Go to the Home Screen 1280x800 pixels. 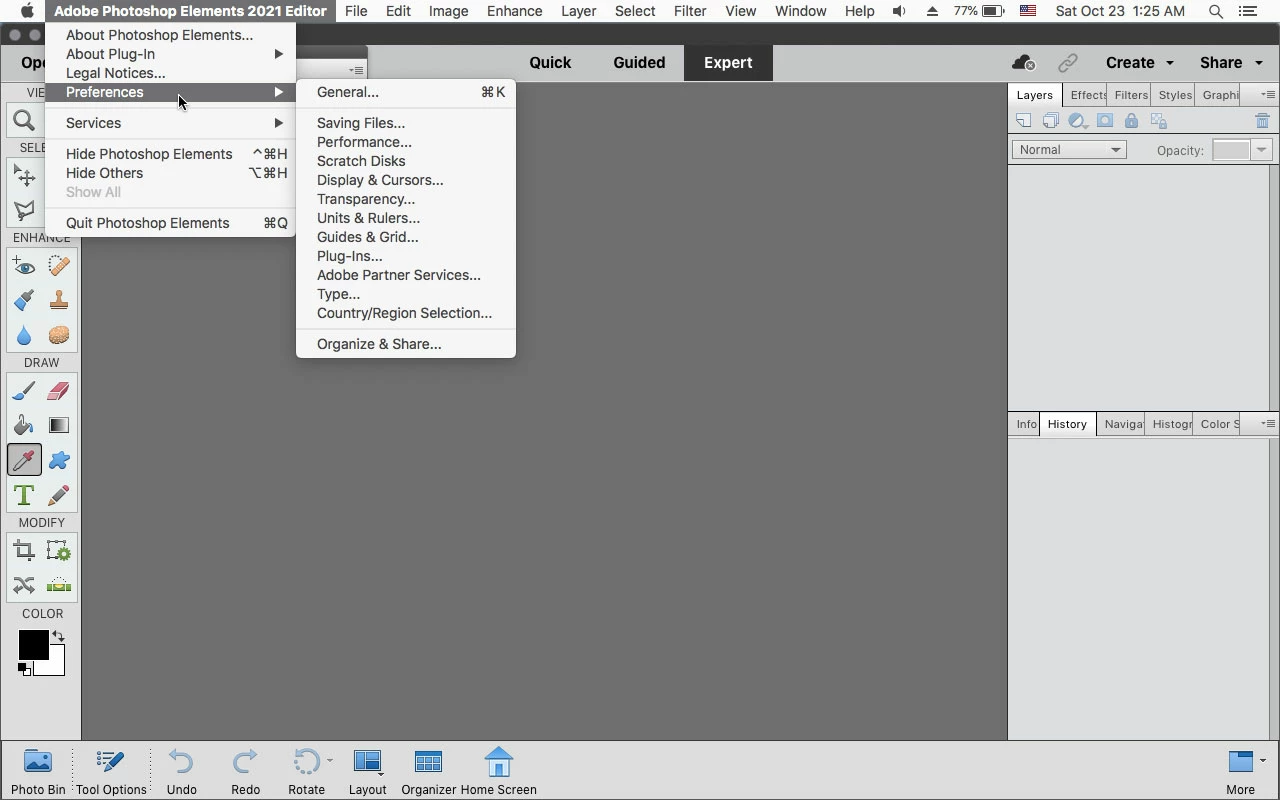pos(498,772)
